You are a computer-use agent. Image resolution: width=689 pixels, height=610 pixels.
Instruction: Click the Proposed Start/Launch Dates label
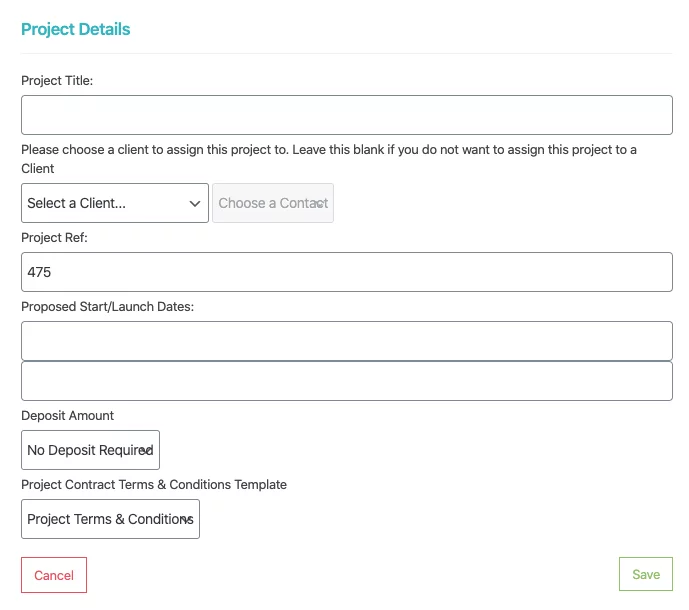pyautogui.click(x=107, y=307)
